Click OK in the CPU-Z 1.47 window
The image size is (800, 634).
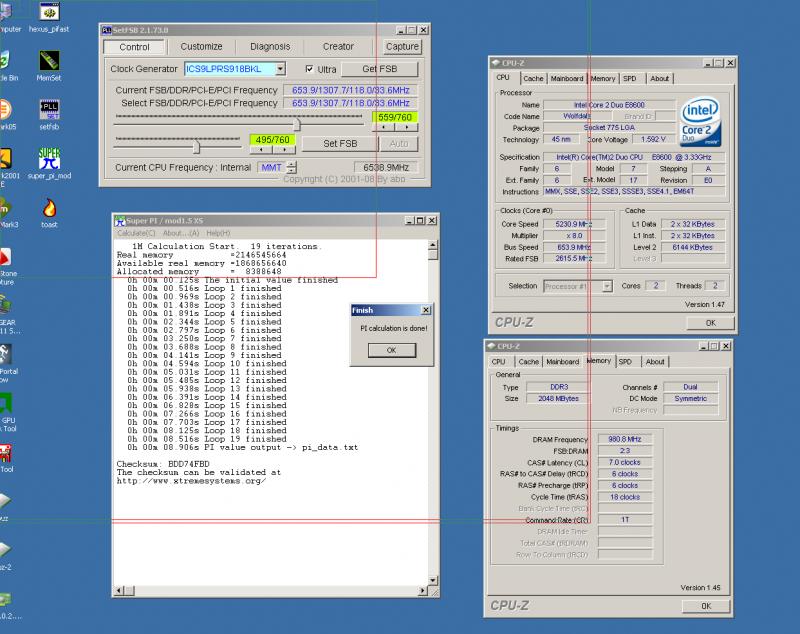coord(711,323)
